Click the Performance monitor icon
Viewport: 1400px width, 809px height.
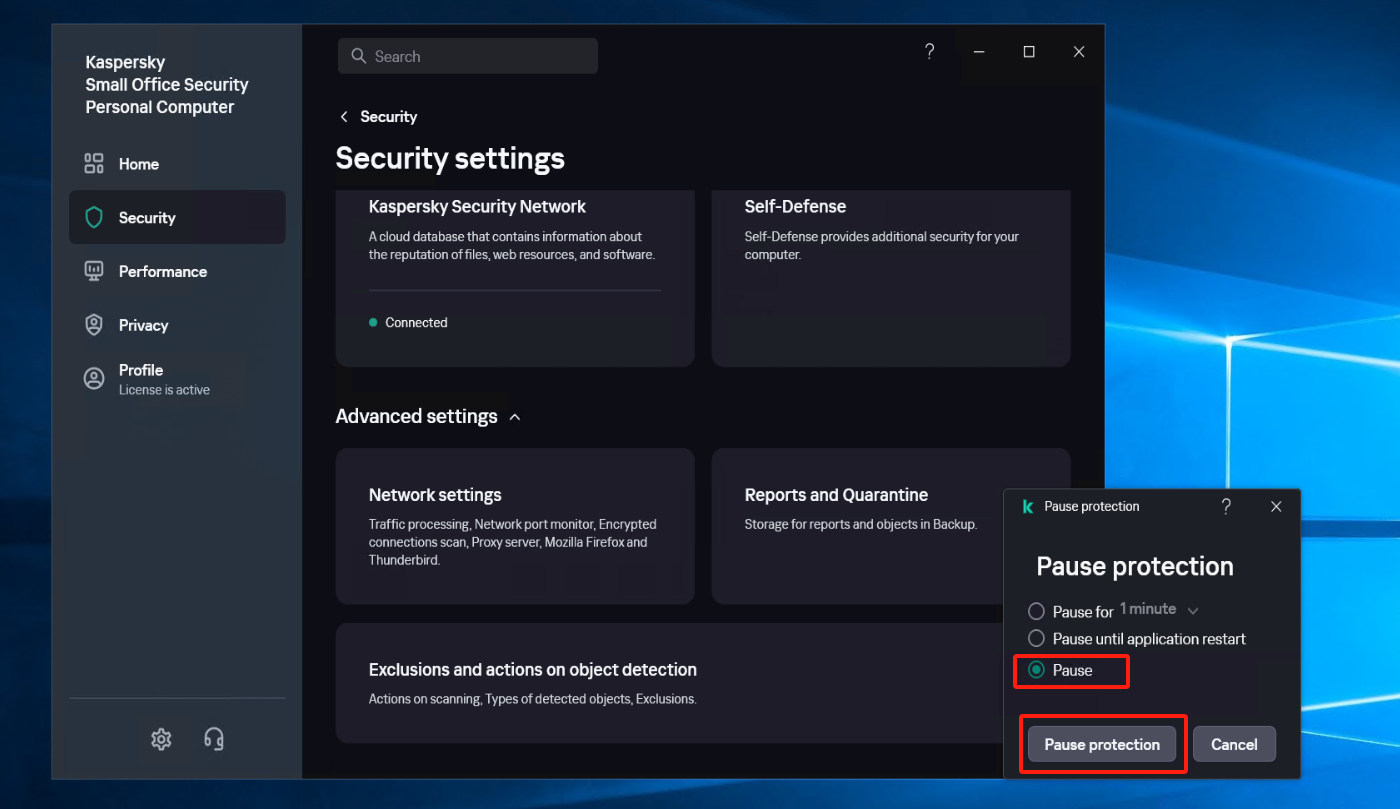click(94, 271)
